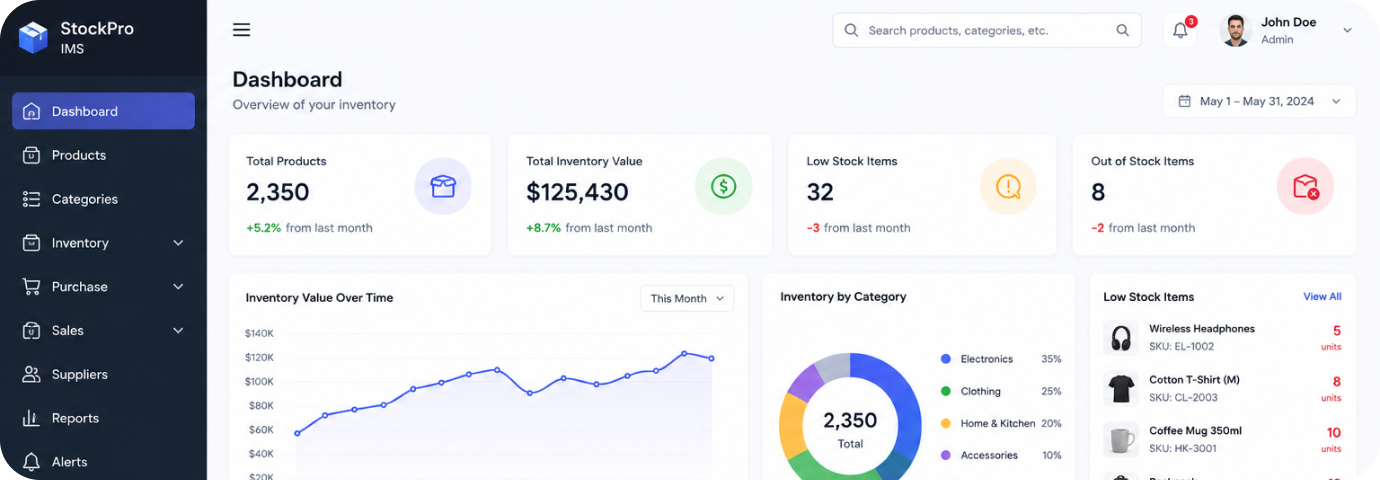
Task: Open View All low stock link
Action: [x=1322, y=297]
